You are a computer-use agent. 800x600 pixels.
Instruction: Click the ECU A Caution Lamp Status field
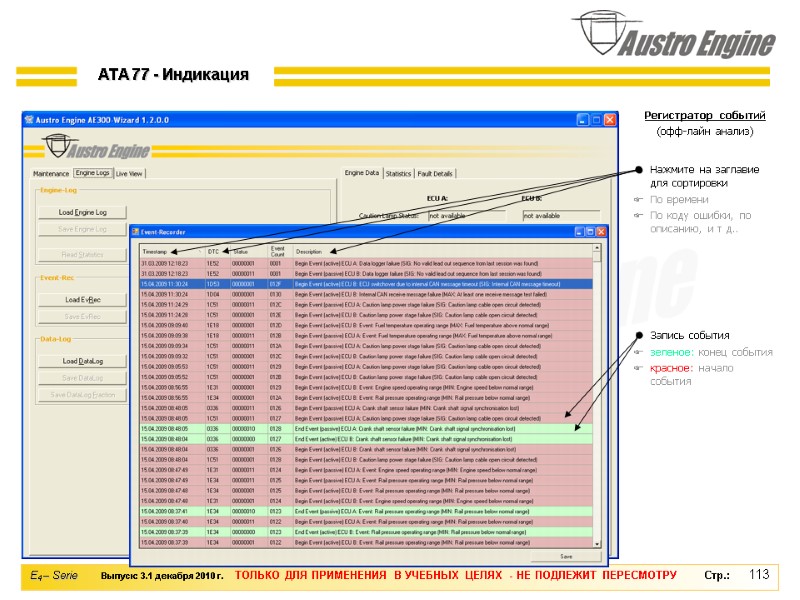[466, 216]
